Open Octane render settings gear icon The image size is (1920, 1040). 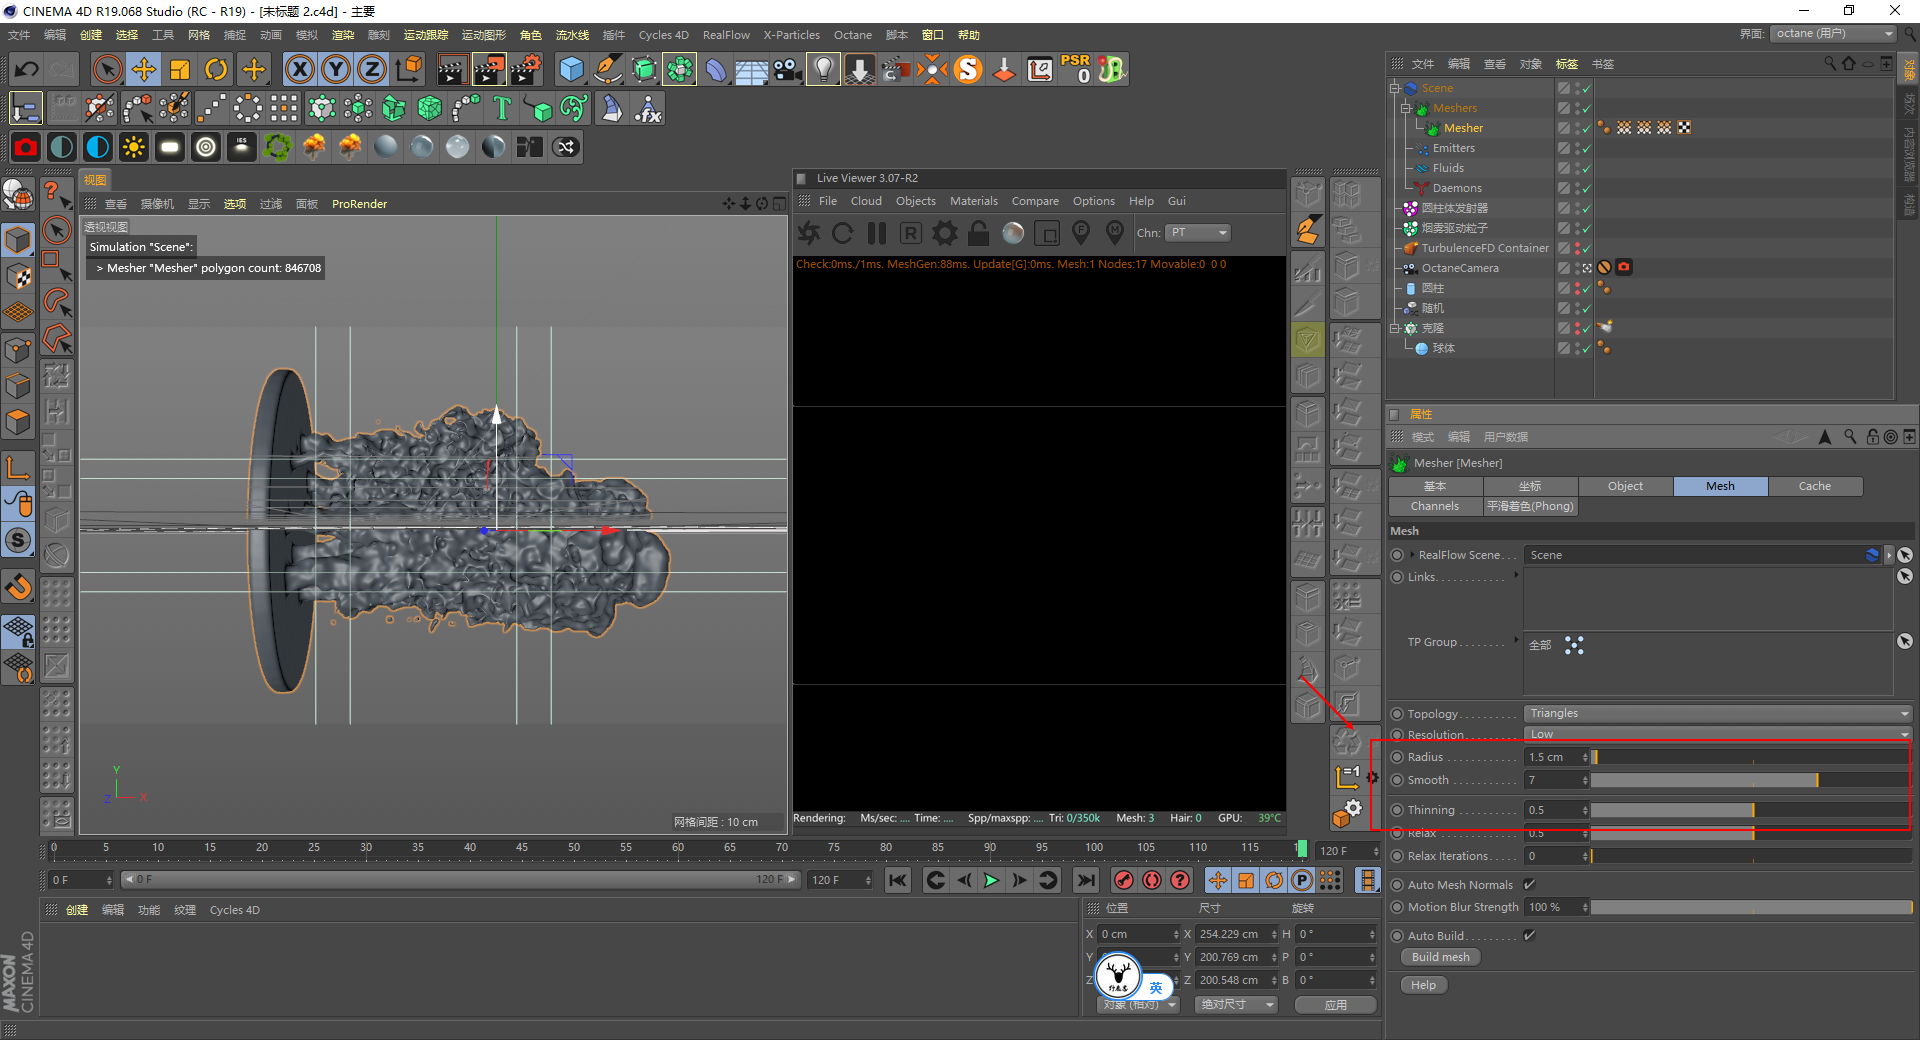[x=944, y=233]
